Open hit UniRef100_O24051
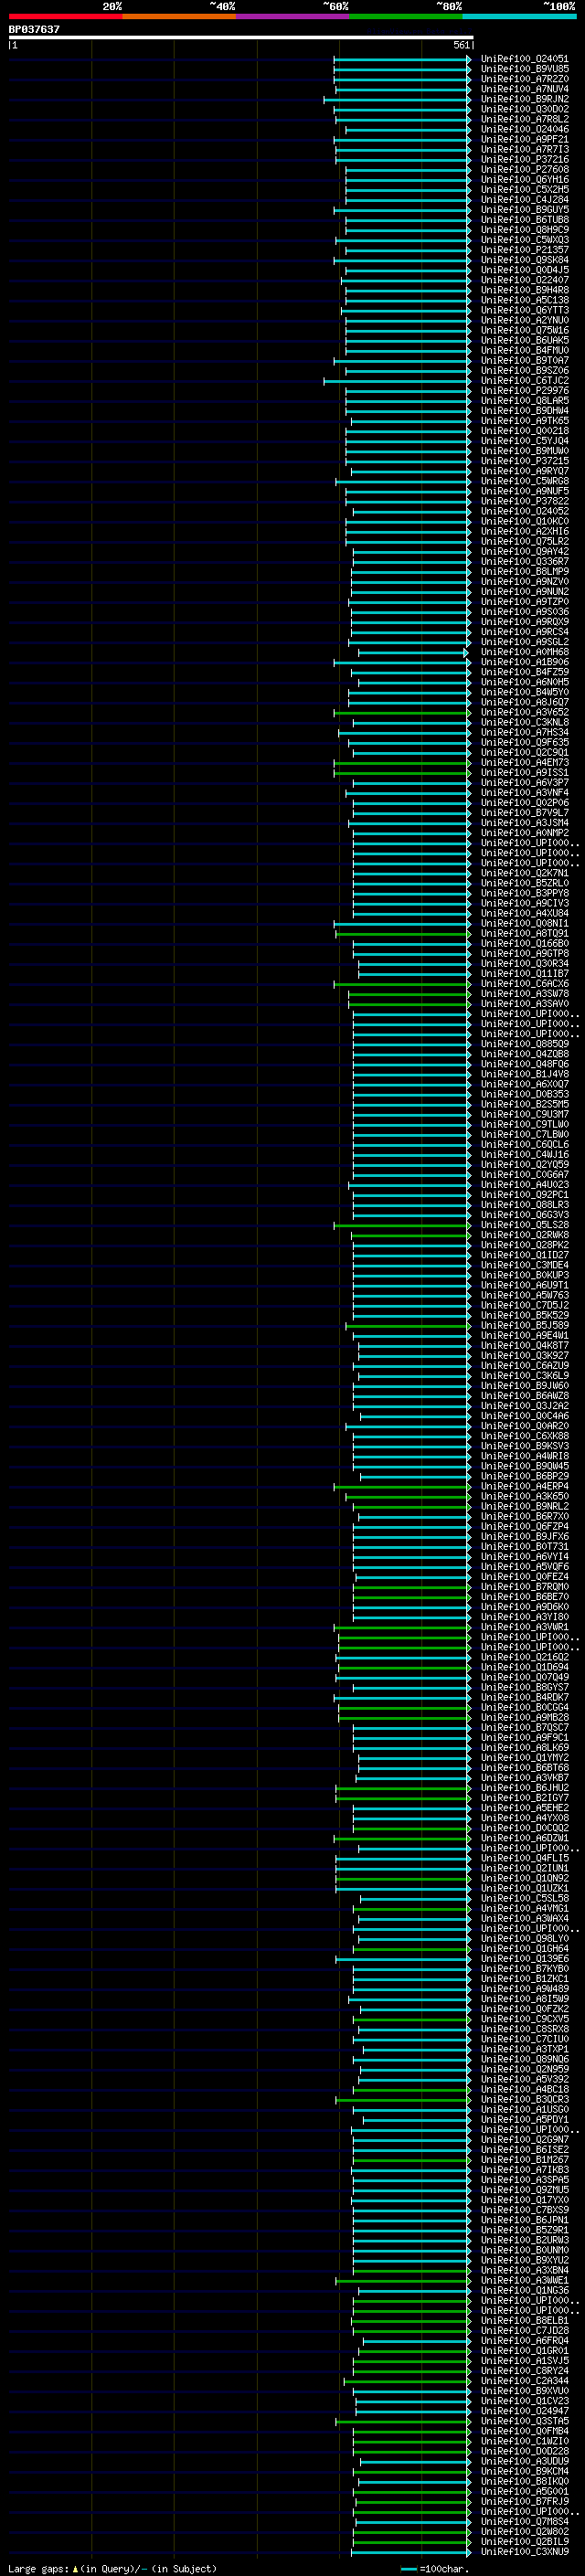585x2576 pixels. (525, 59)
